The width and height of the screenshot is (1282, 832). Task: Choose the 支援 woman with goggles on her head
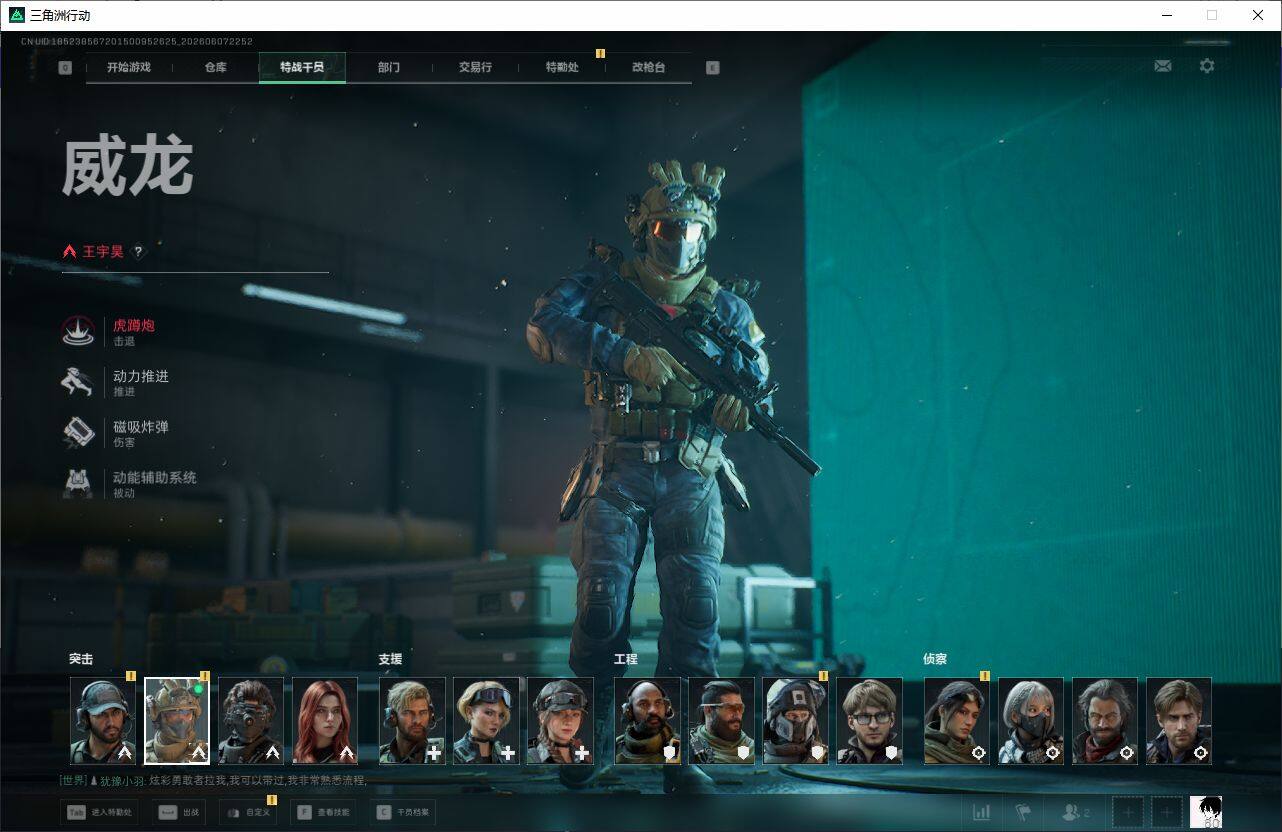(x=486, y=721)
